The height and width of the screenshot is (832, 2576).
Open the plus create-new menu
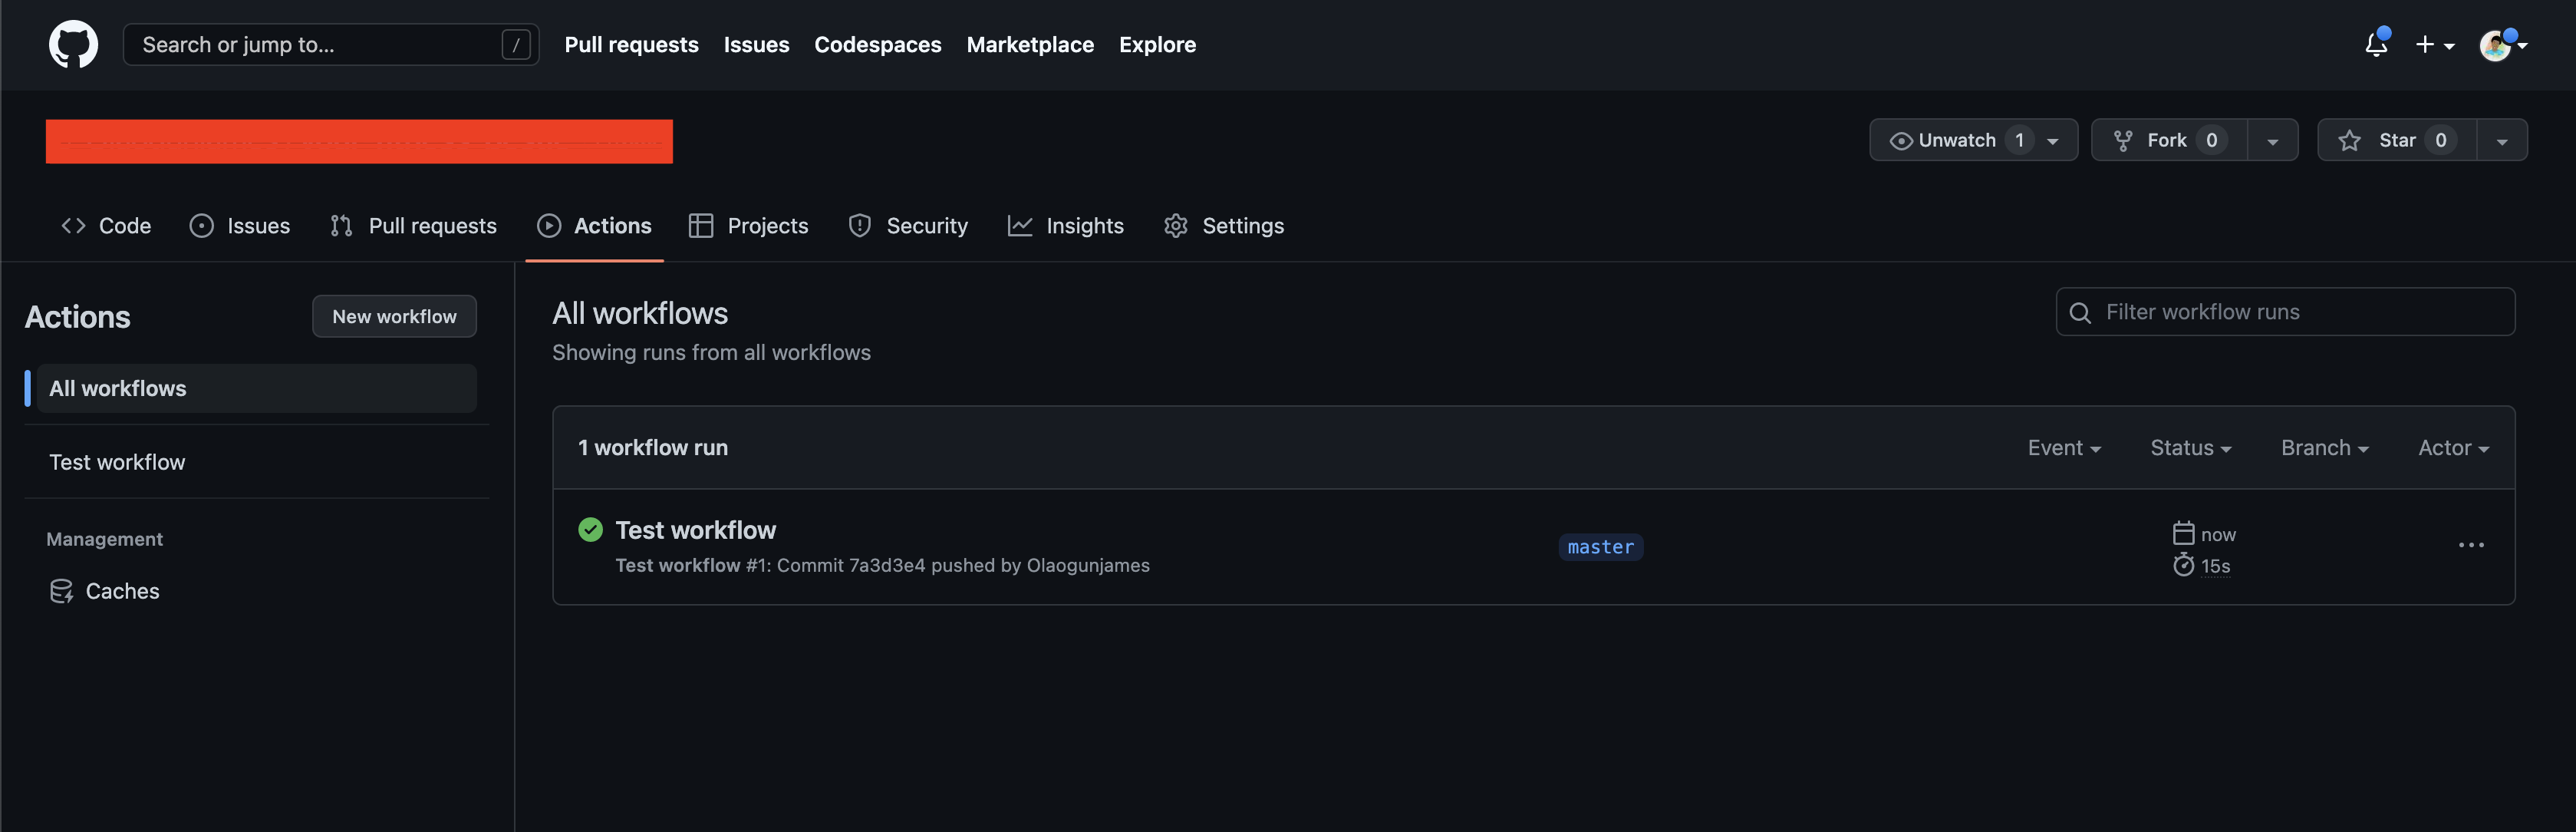pyautogui.click(x=2434, y=45)
